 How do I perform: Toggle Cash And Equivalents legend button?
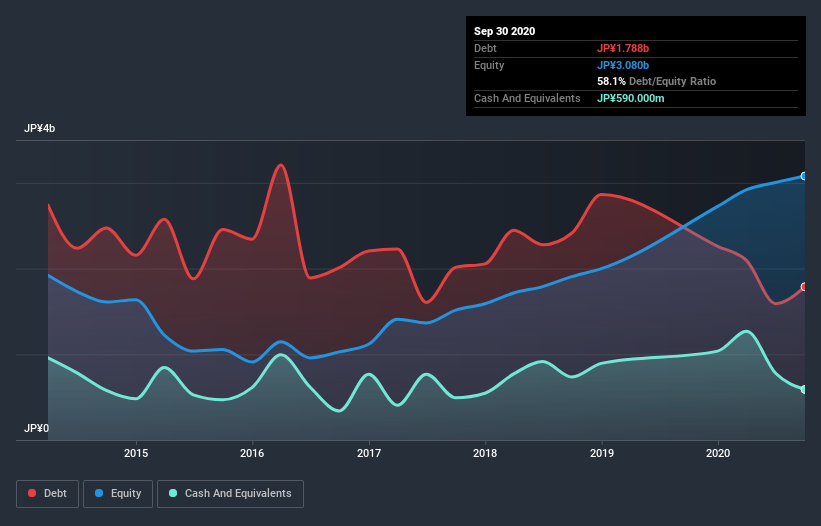click(x=230, y=494)
